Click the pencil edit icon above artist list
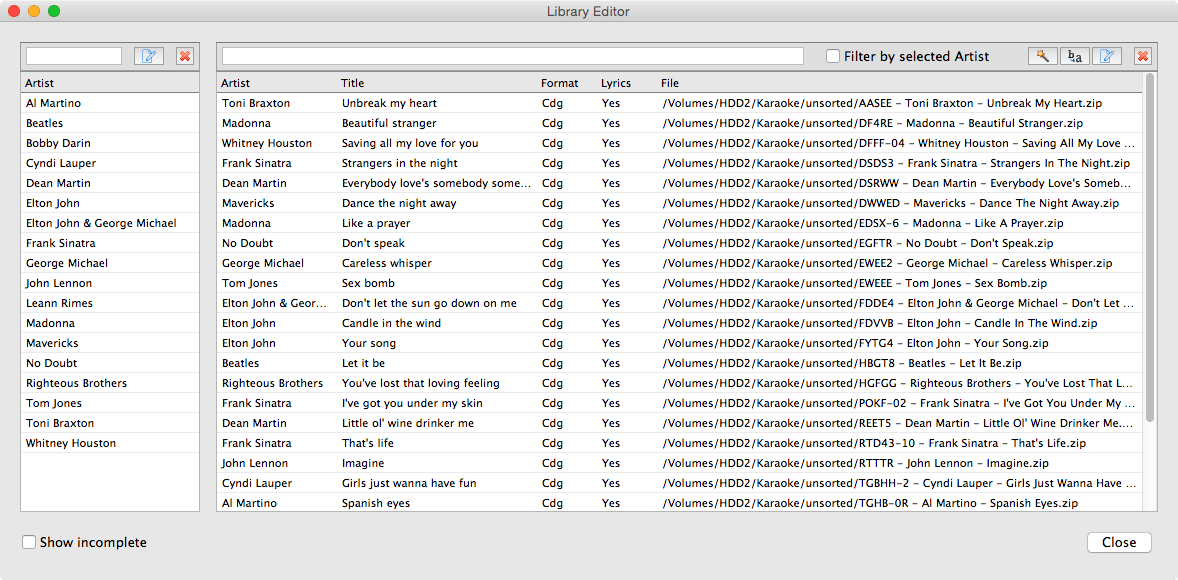Image resolution: width=1178 pixels, height=580 pixels. coord(148,56)
